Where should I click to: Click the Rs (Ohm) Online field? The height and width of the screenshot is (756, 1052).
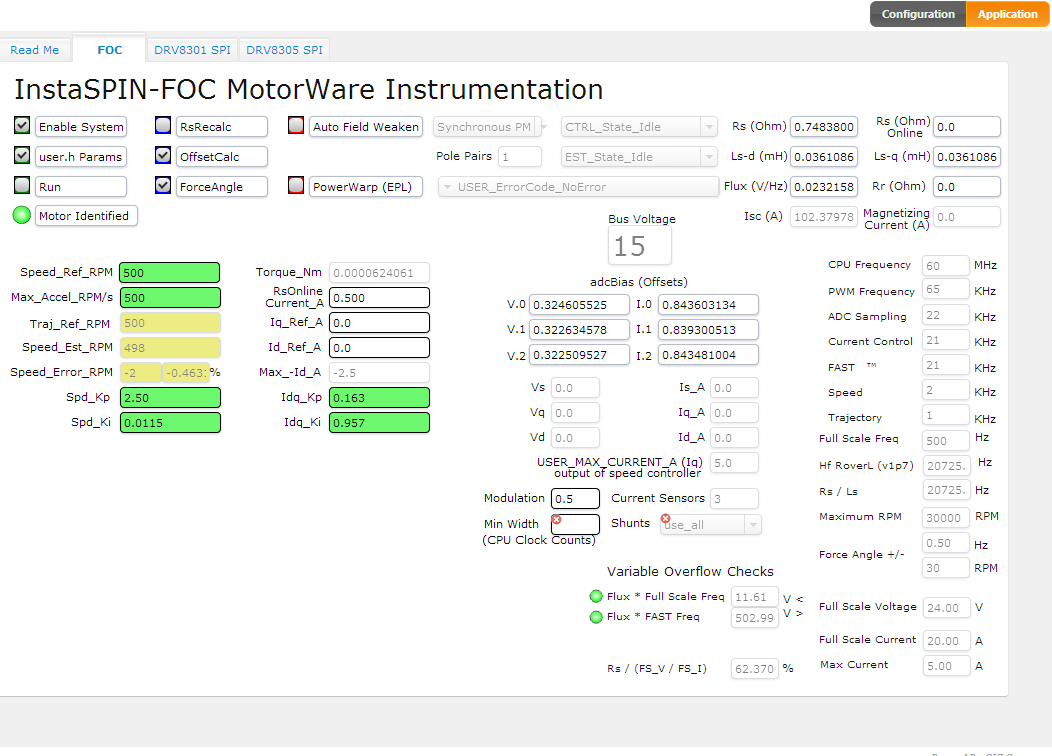(x=967, y=127)
